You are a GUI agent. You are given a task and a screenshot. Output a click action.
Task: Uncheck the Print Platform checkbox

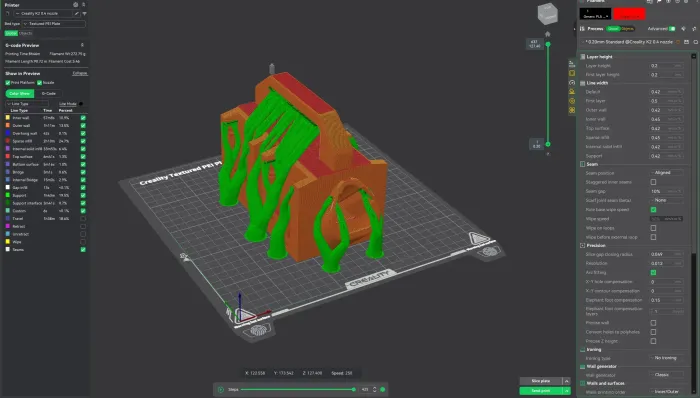pos(8,83)
